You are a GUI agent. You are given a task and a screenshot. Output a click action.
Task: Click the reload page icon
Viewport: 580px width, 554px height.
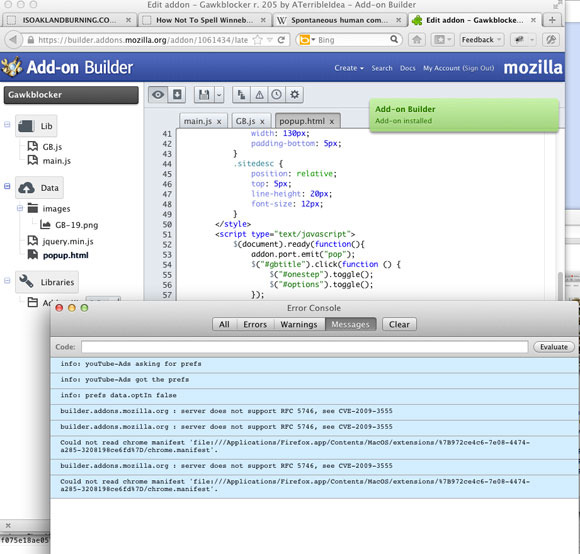pyautogui.click(x=281, y=40)
